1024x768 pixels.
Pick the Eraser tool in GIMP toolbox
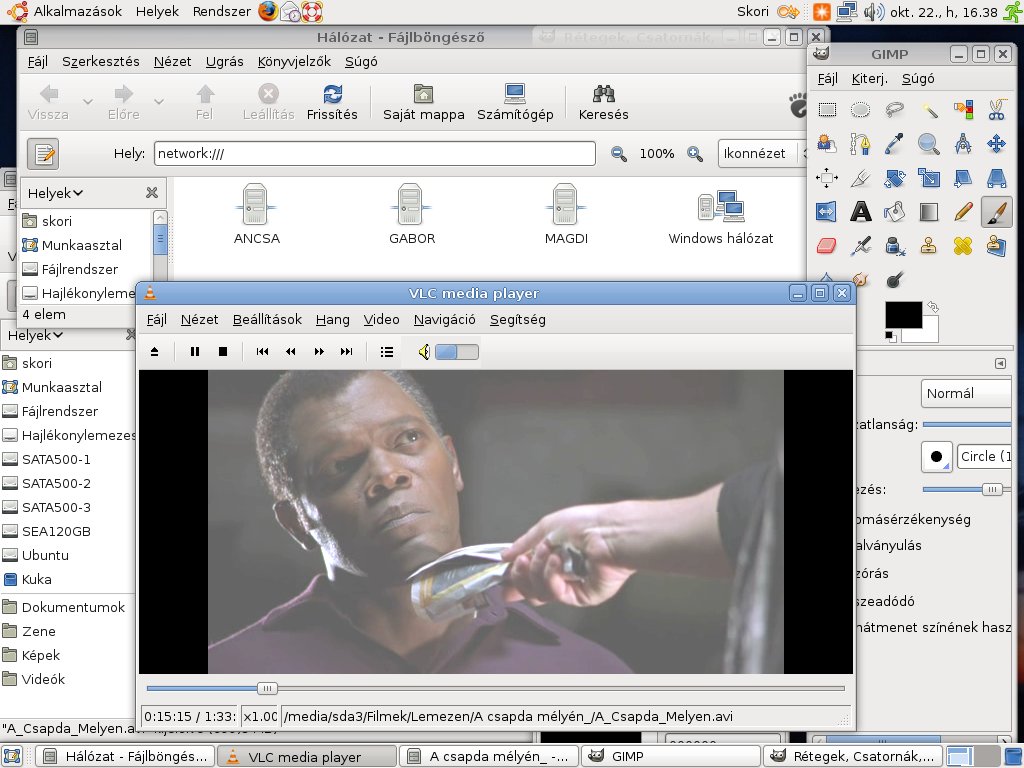[826, 245]
